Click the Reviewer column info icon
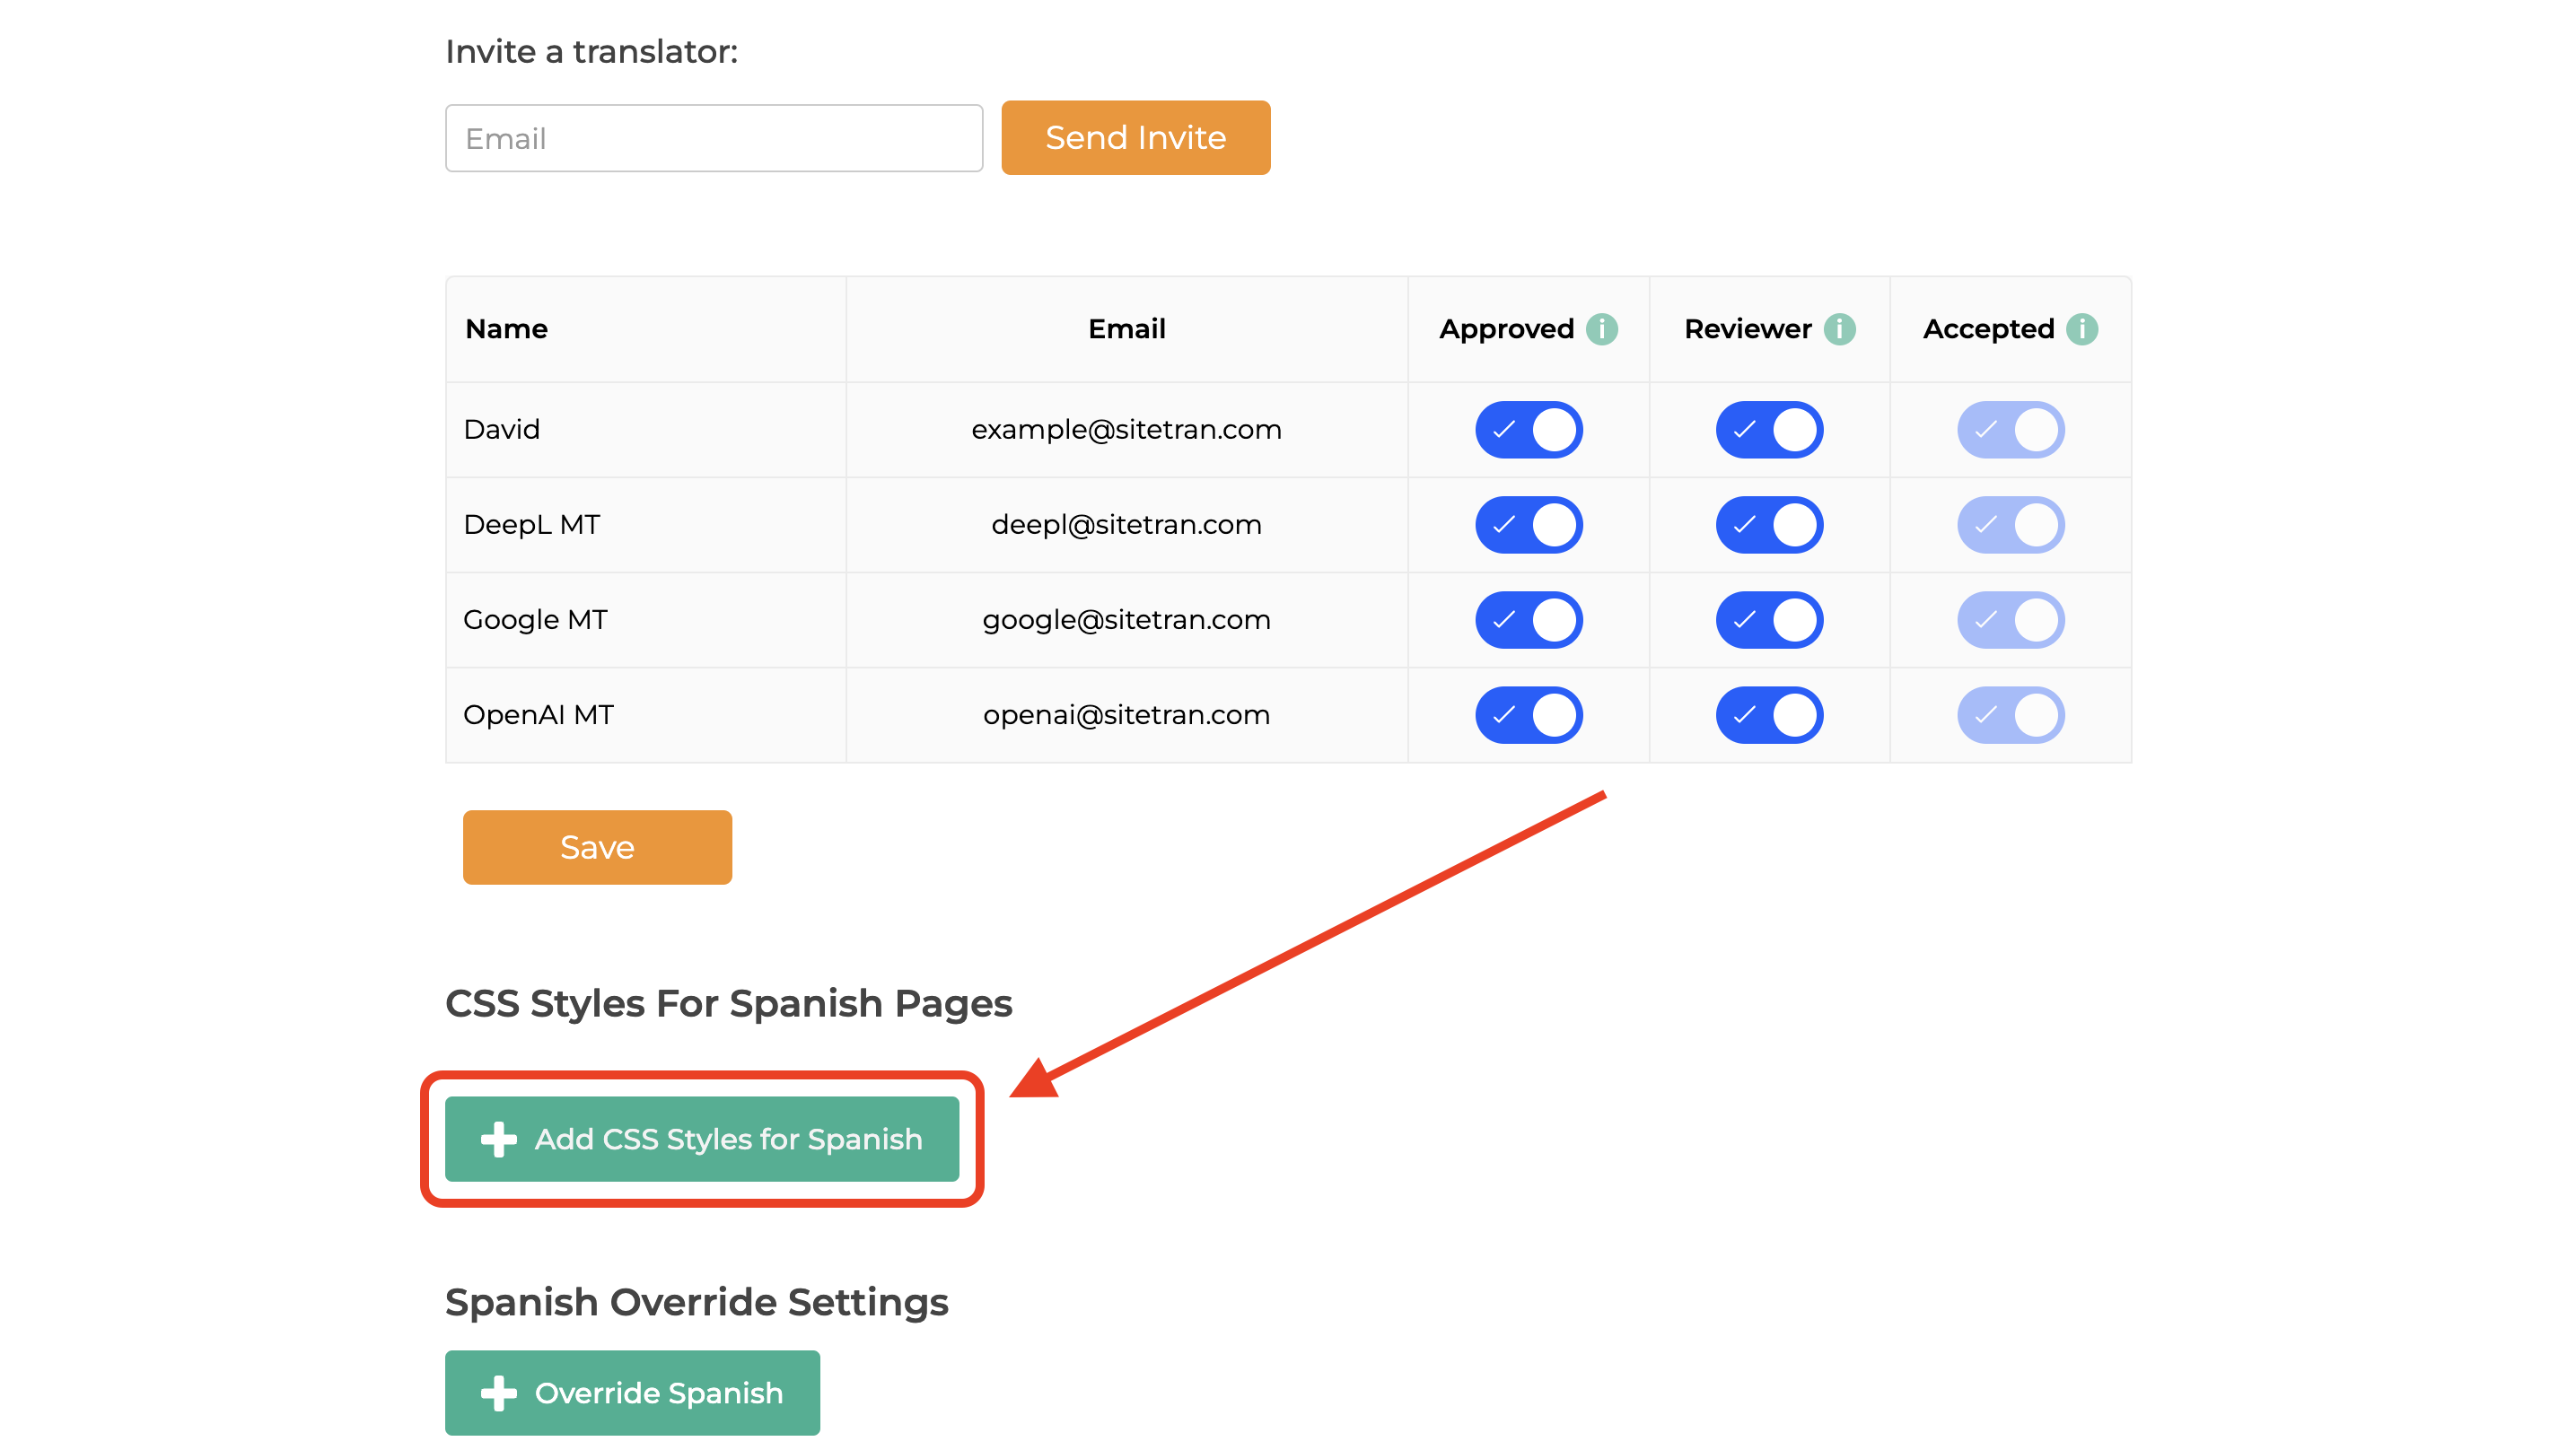The width and height of the screenshot is (2576, 1450). point(1839,329)
